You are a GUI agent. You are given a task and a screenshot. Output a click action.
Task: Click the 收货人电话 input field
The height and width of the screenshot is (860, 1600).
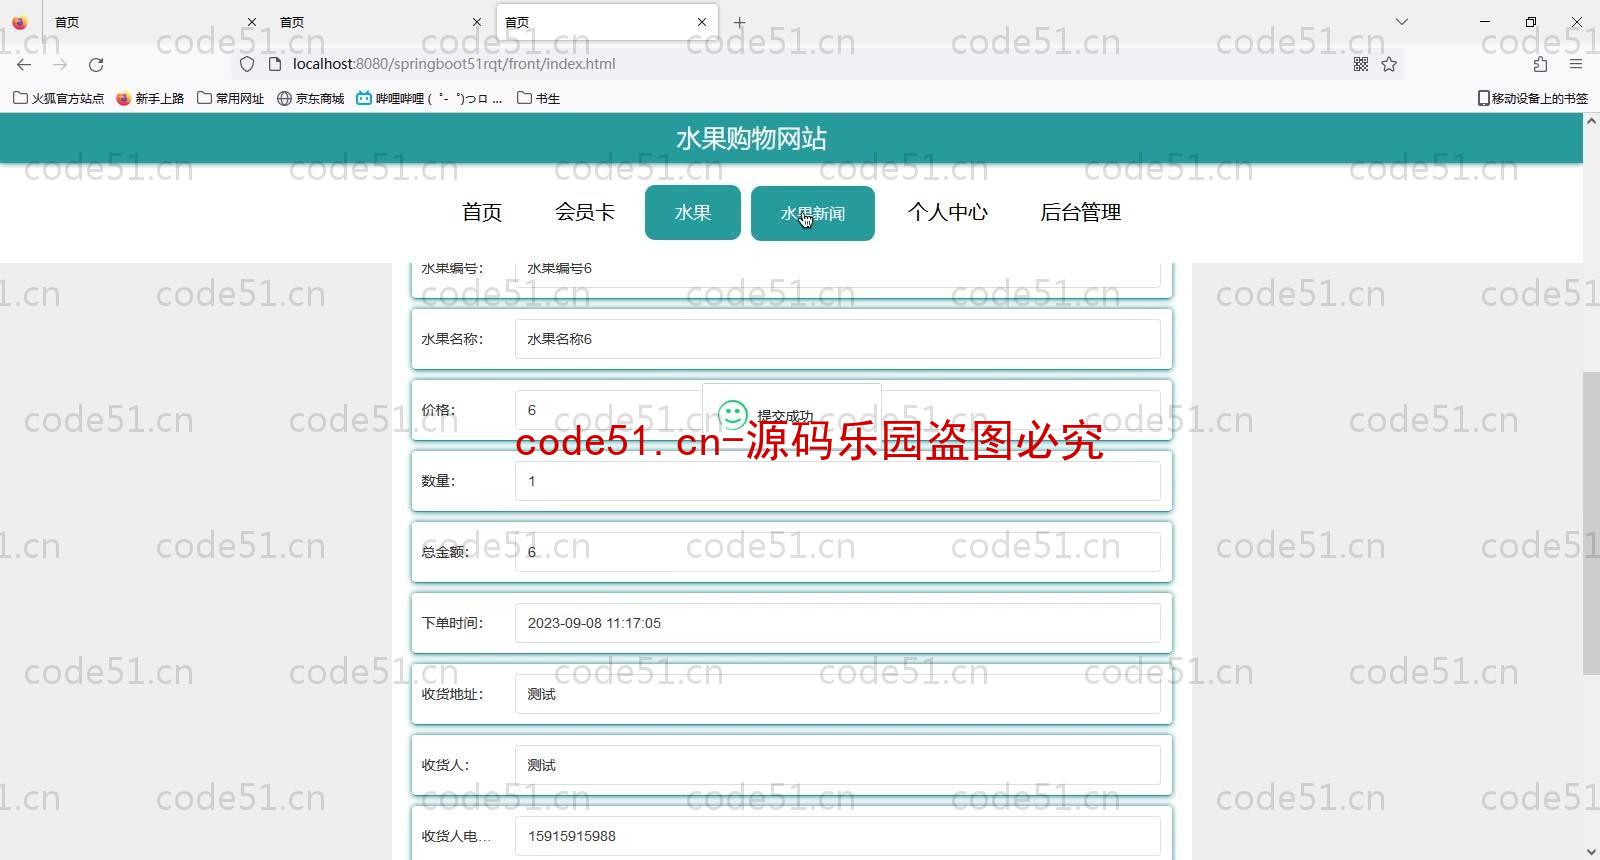point(838,836)
